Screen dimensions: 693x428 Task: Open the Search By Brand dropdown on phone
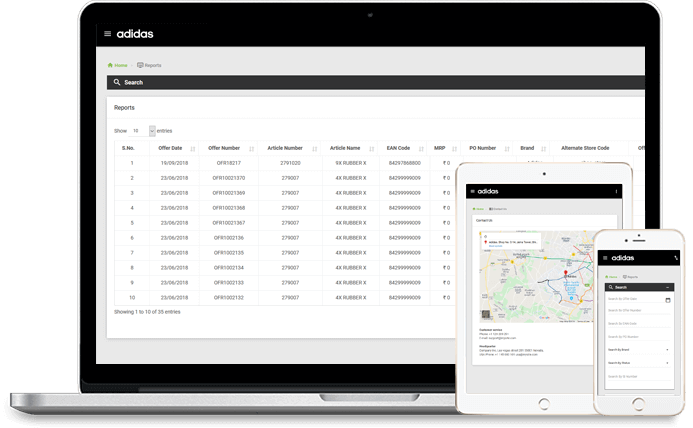click(638, 350)
